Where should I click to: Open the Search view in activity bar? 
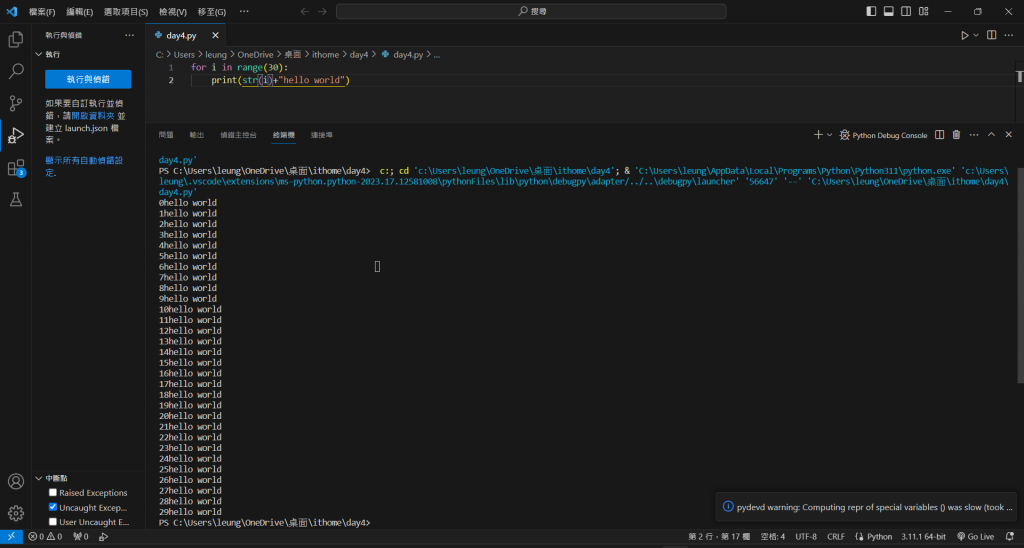16,71
